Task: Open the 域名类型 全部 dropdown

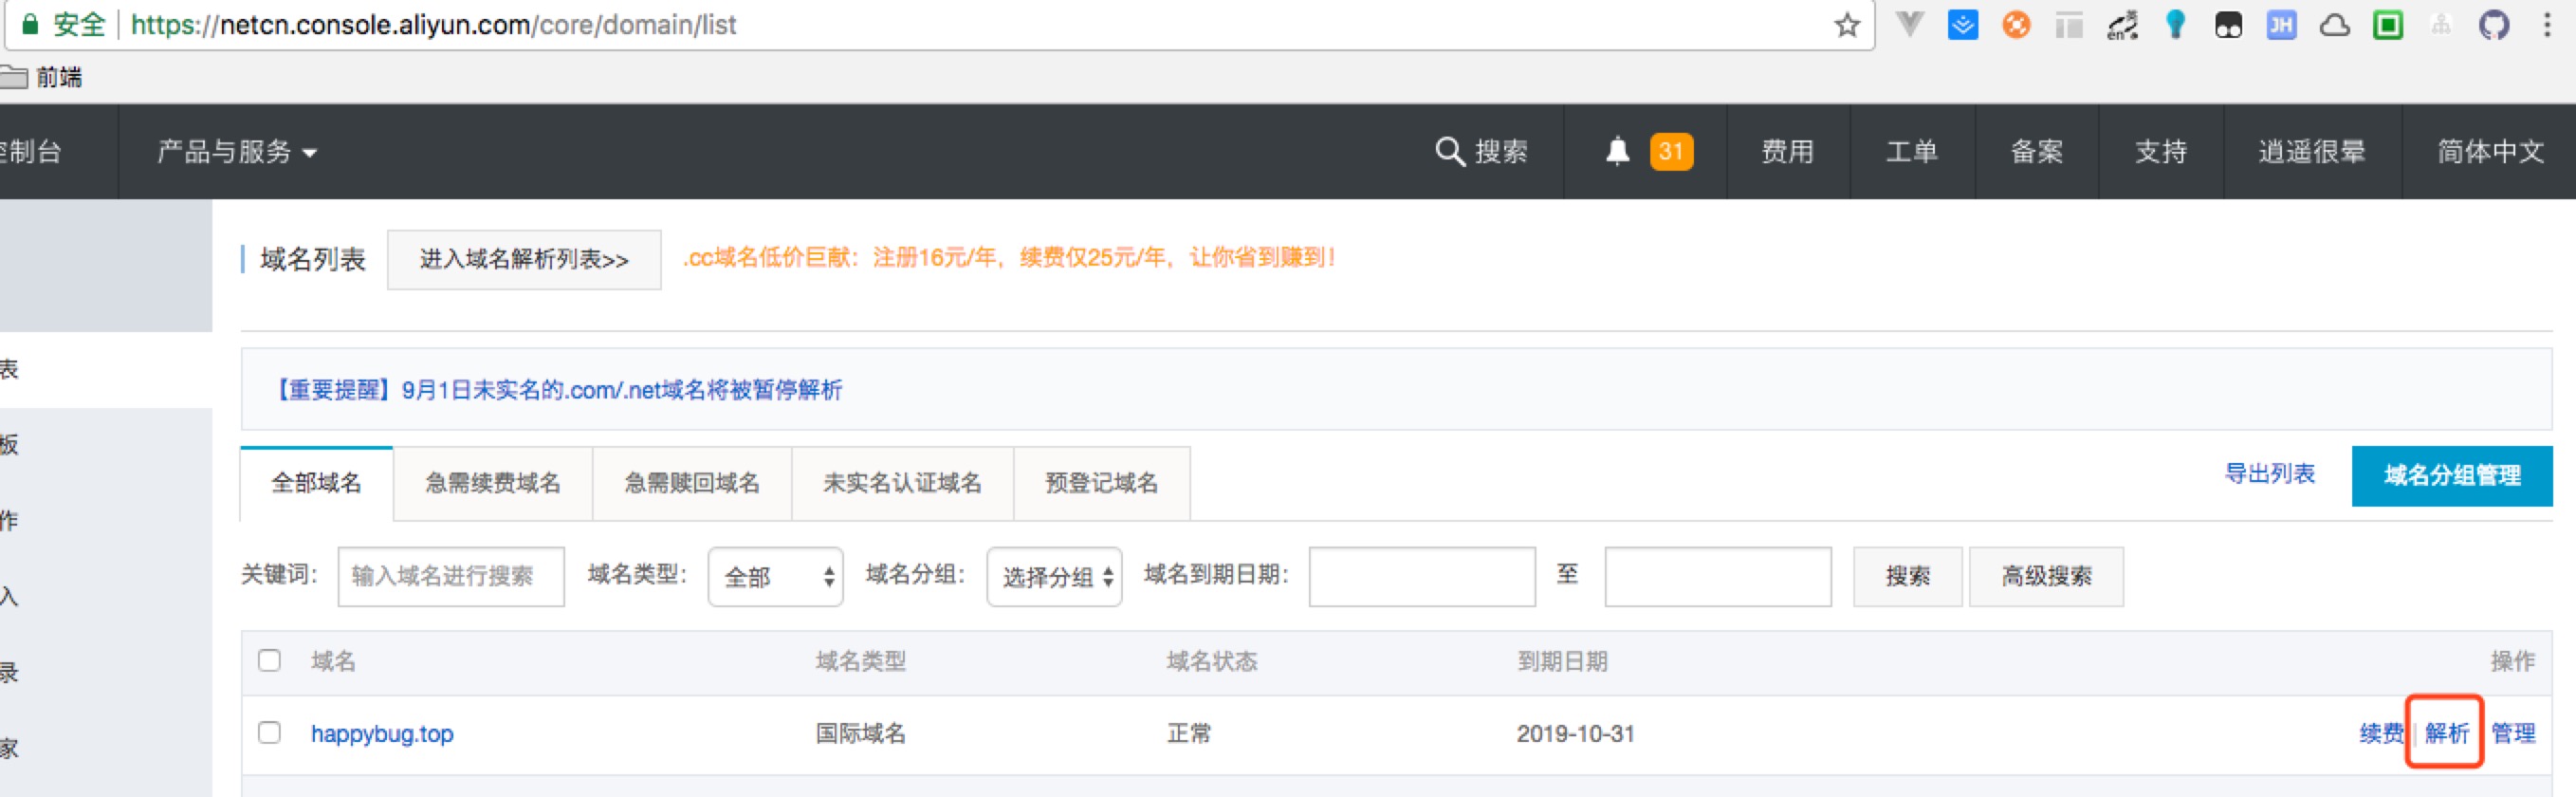Action: [x=775, y=576]
